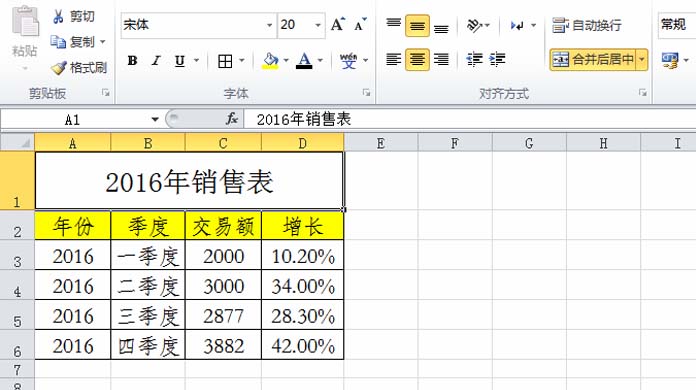The image size is (696, 390).
Task: Decrease font size with small A icon
Action: click(x=360, y=25)
